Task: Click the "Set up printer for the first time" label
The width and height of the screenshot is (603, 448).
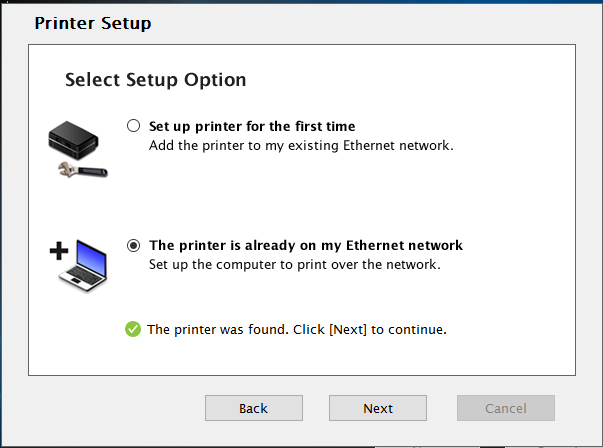Action: pyautogui.click(x=252, y=126)
